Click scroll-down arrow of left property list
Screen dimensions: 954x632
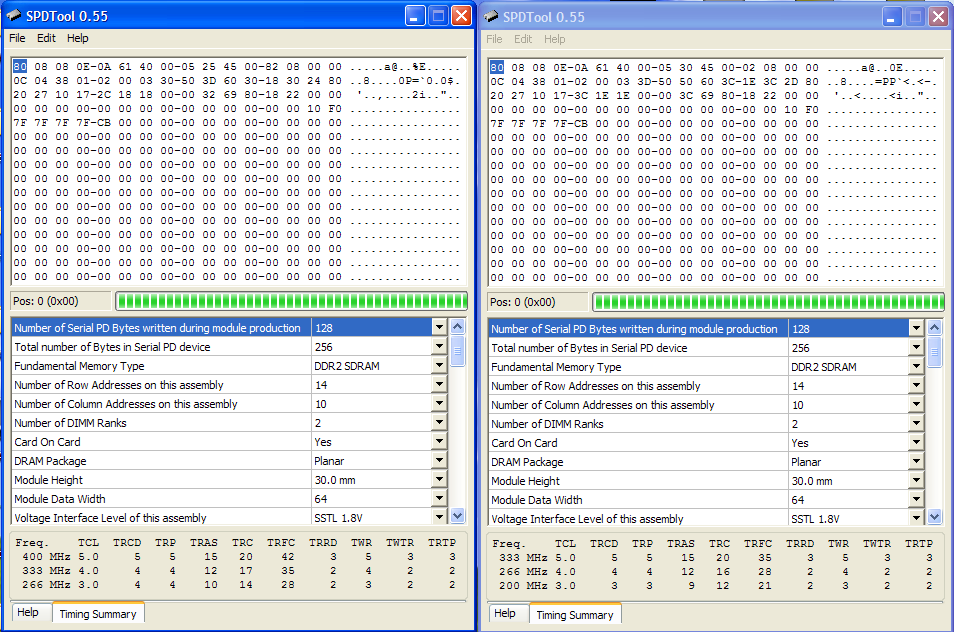click(x=458, y=516)
